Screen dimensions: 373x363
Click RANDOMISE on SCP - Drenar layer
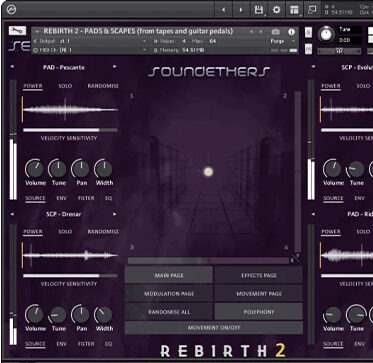(103, 232)
